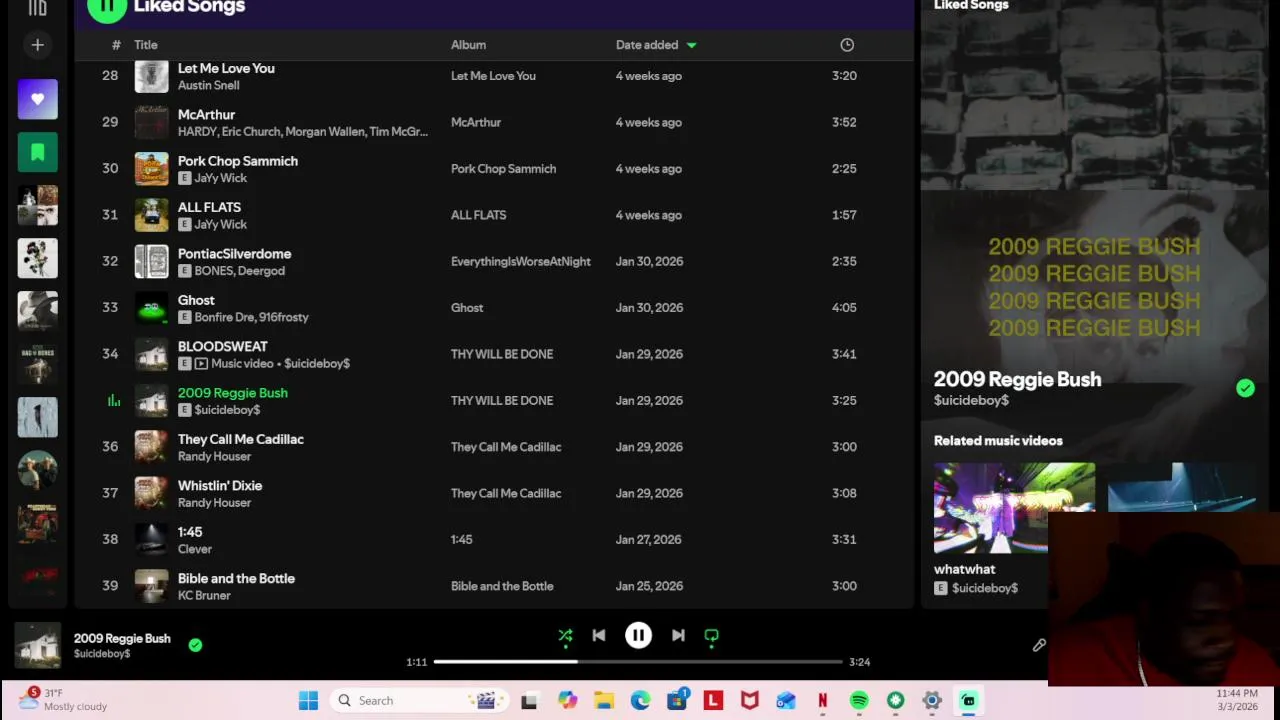This screenshot has width=1280, height=720.
Task: Open Netflix from the taskbar
Action: click(822, 701)
